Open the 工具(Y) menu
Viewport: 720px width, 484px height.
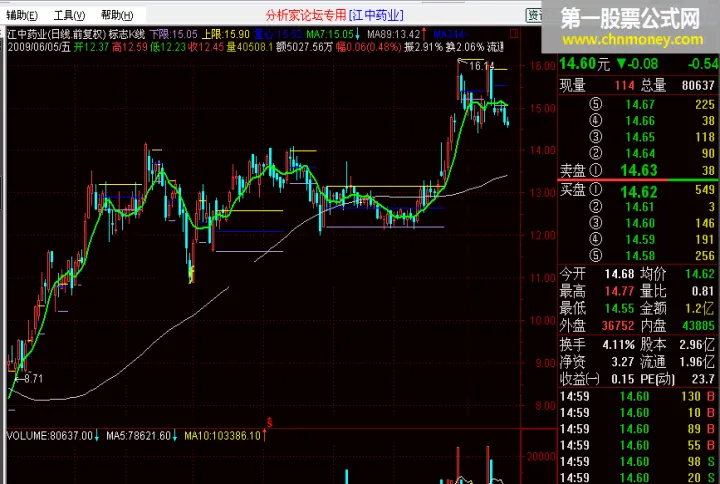pos(68,16)
